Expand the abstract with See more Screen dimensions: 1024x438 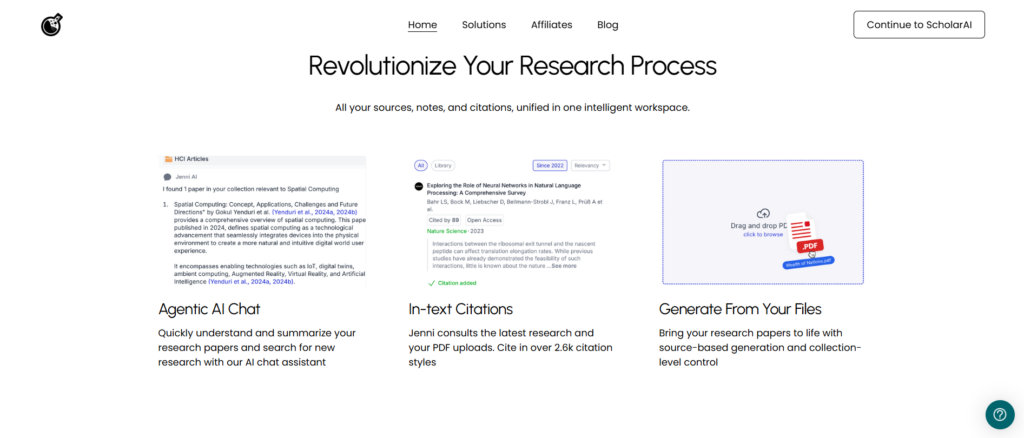click(x=565, y=266)
